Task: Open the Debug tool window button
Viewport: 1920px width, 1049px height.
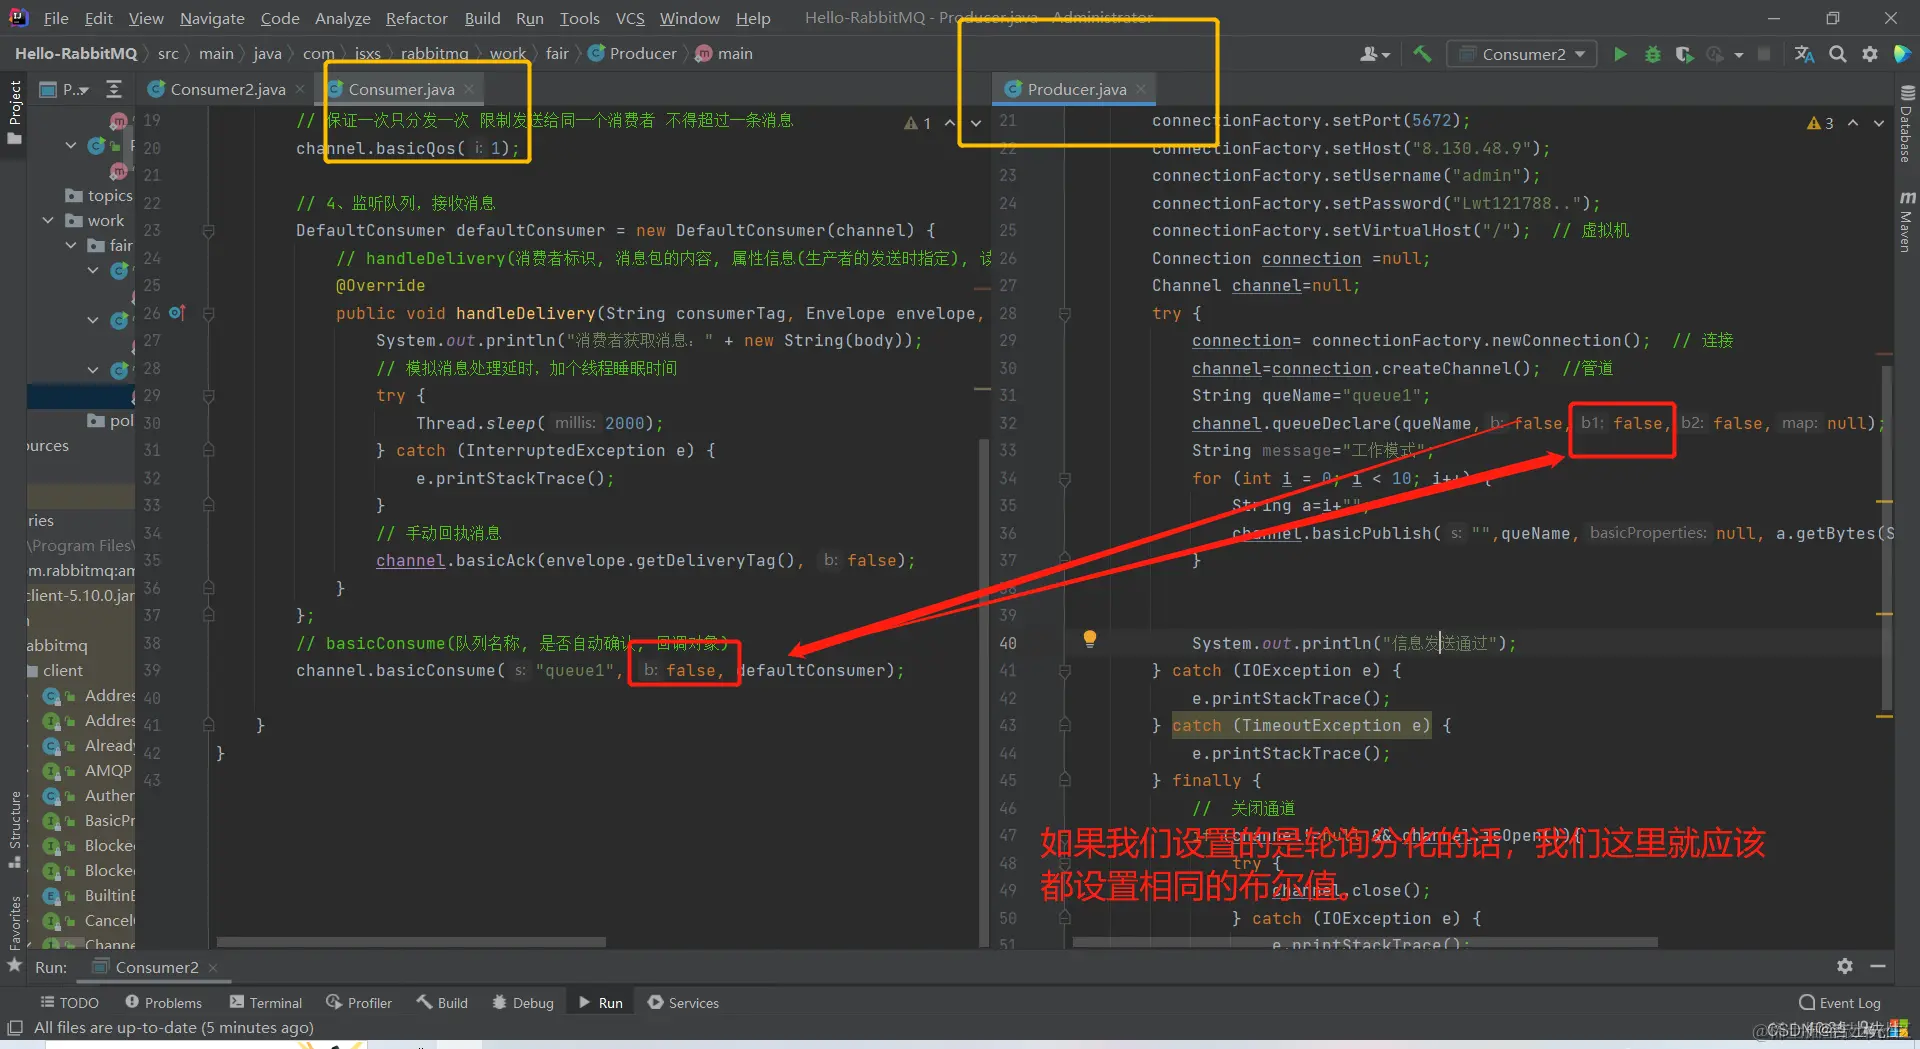Action: [x=523, y=1002]
